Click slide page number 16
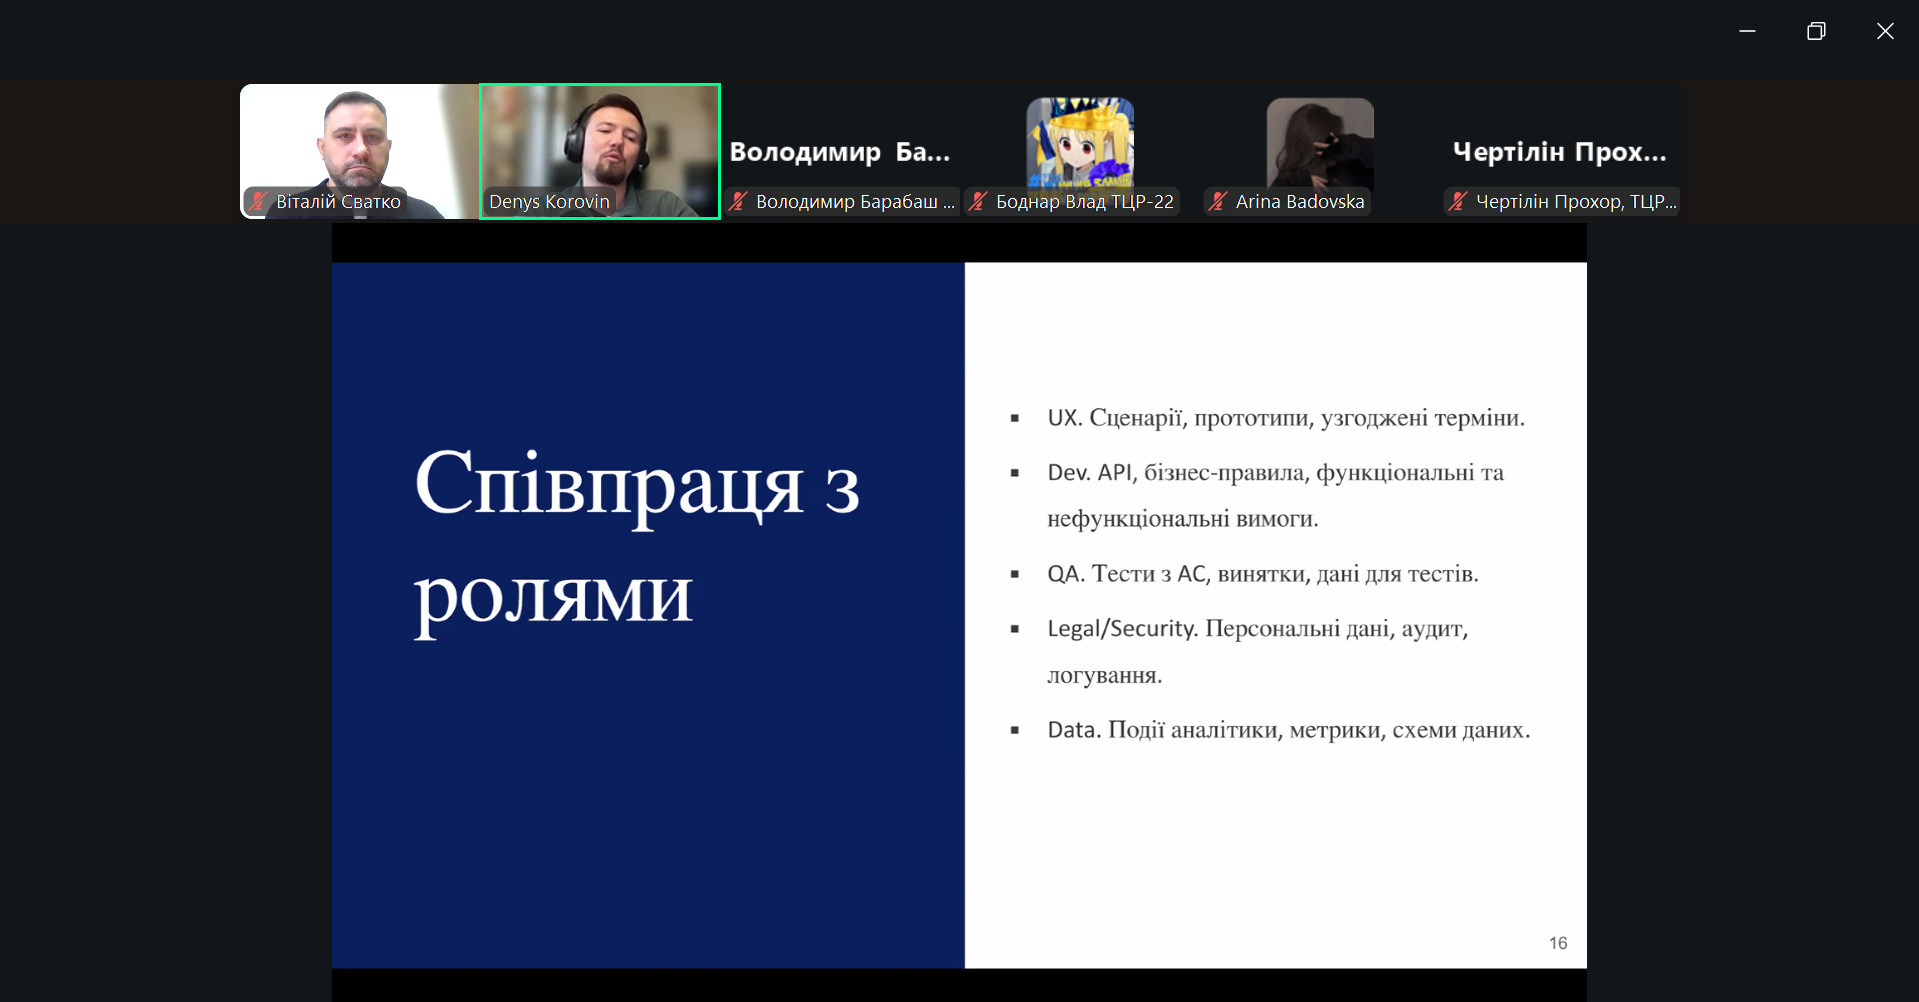The width and height of the screenshot is (1919, 1002). click(x=1557, y=943)
